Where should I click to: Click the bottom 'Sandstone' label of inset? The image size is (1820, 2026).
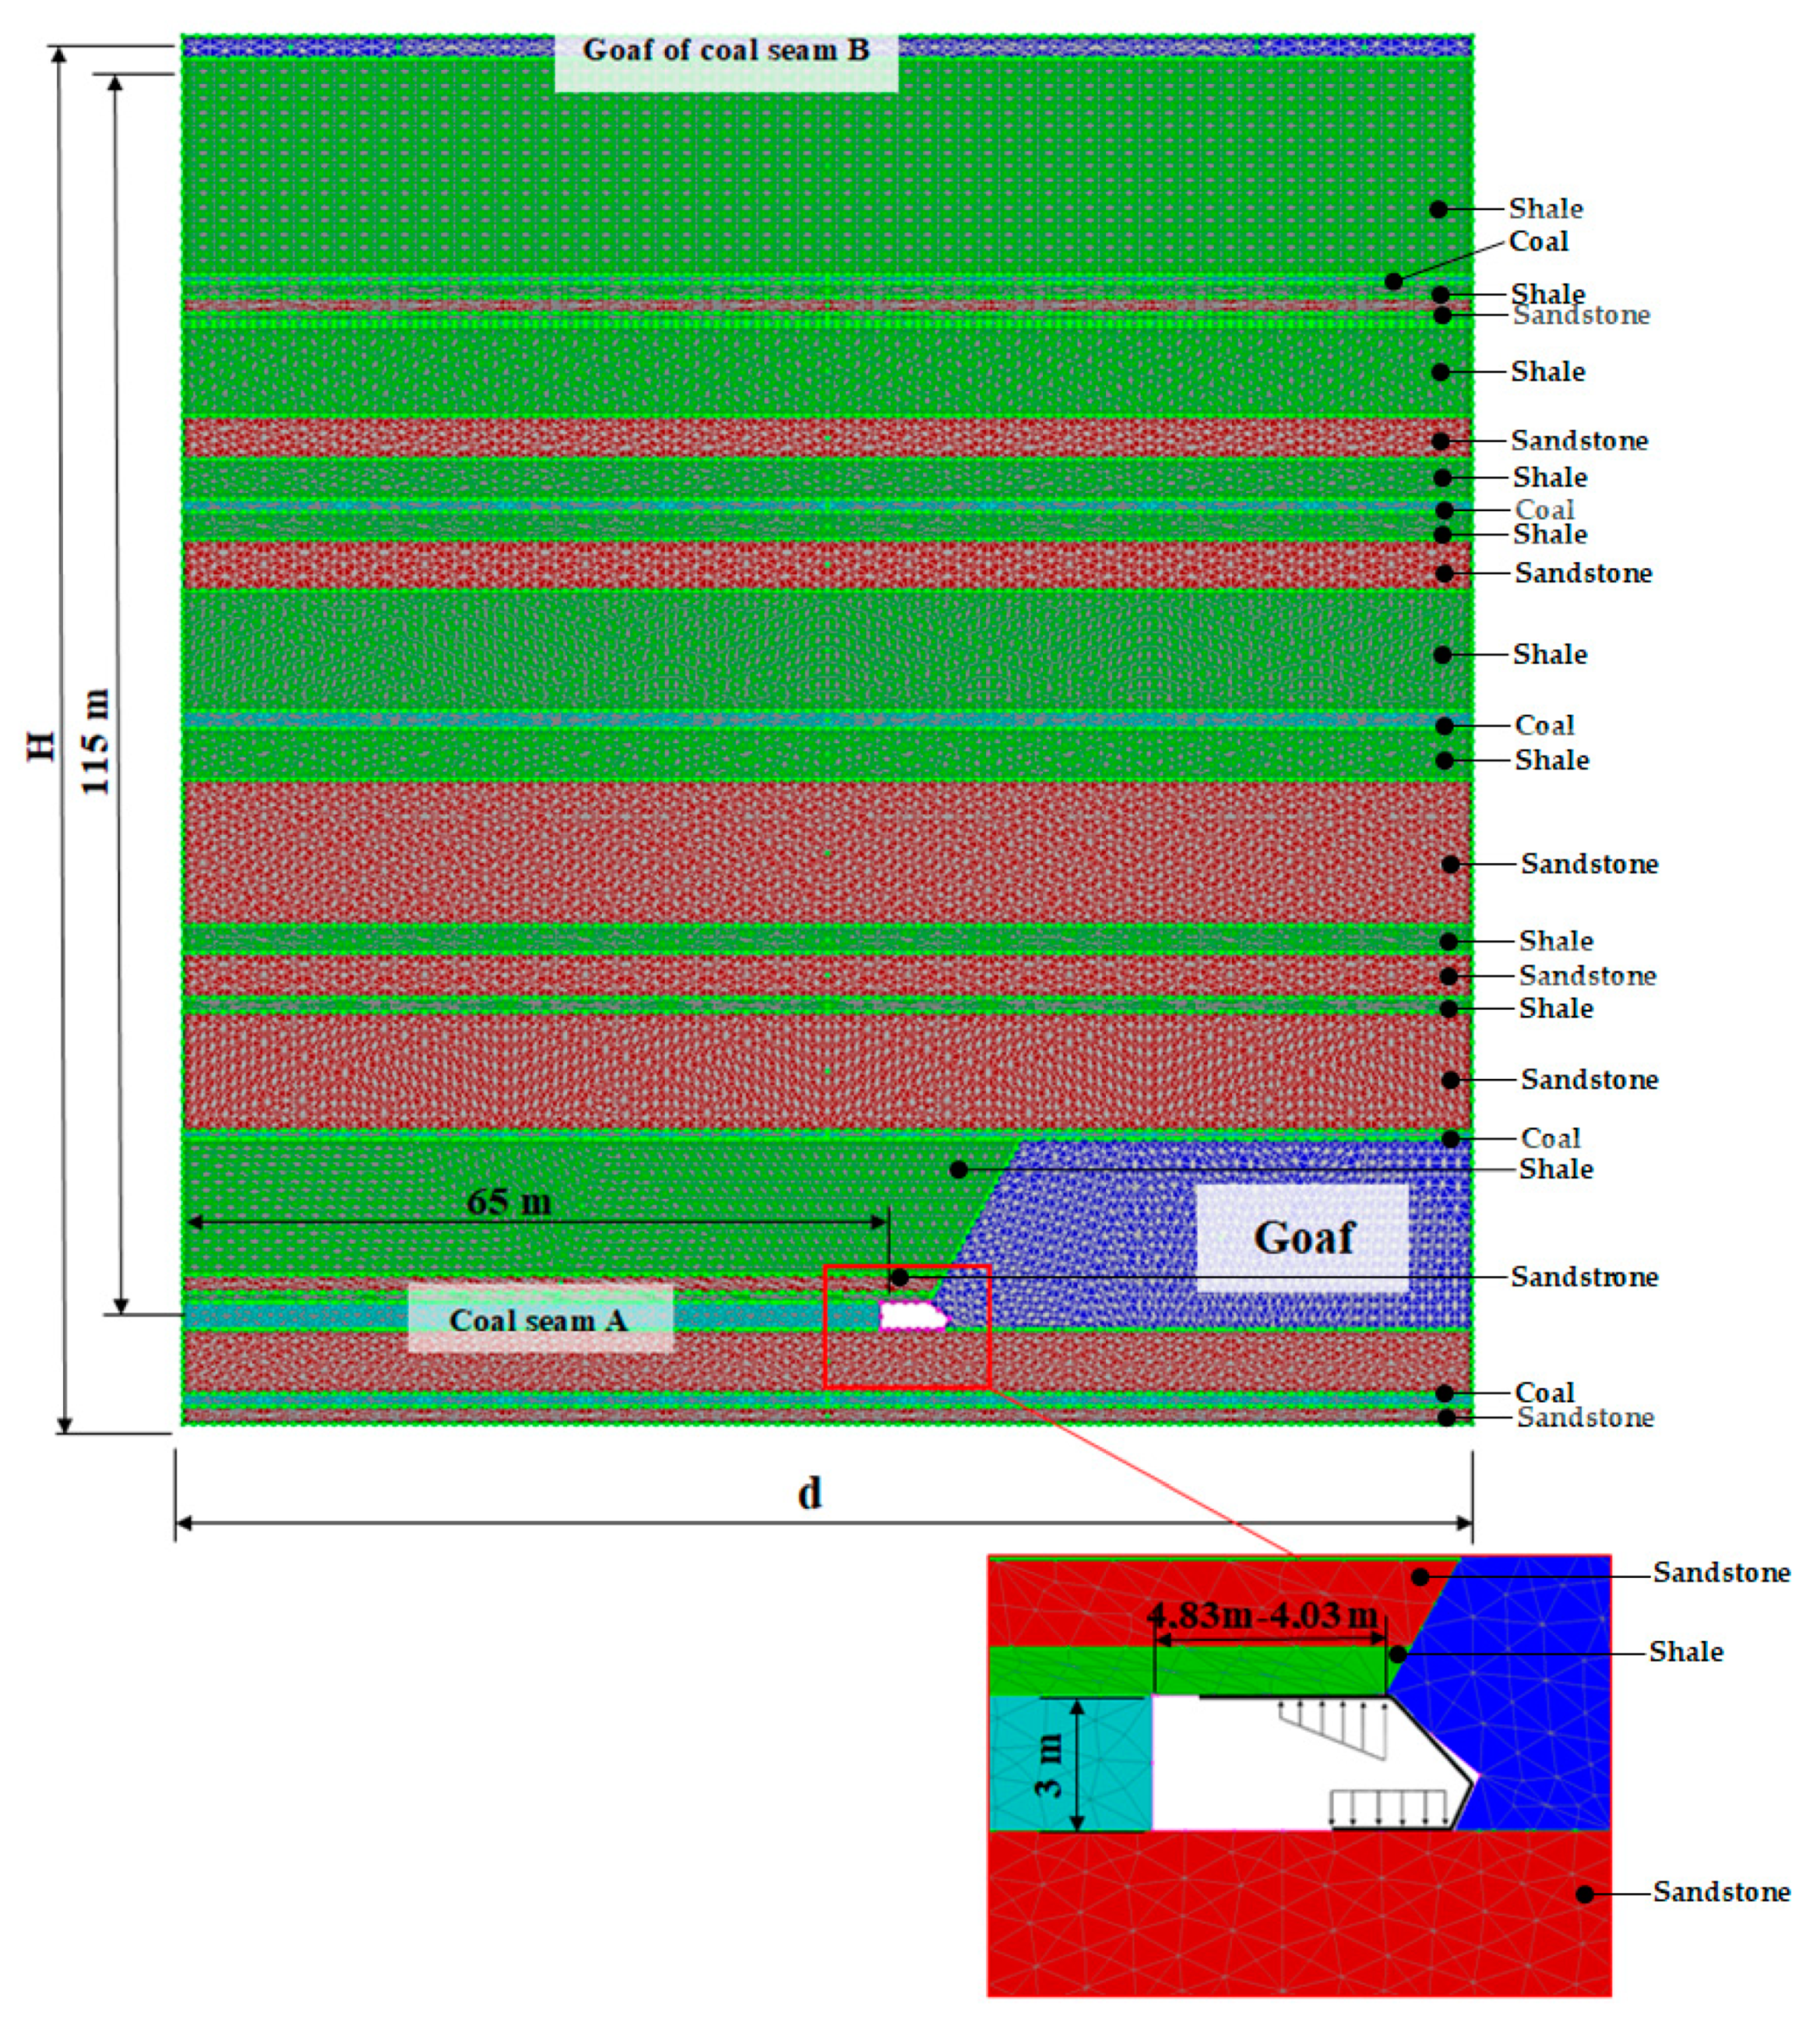(1721, 1892)
